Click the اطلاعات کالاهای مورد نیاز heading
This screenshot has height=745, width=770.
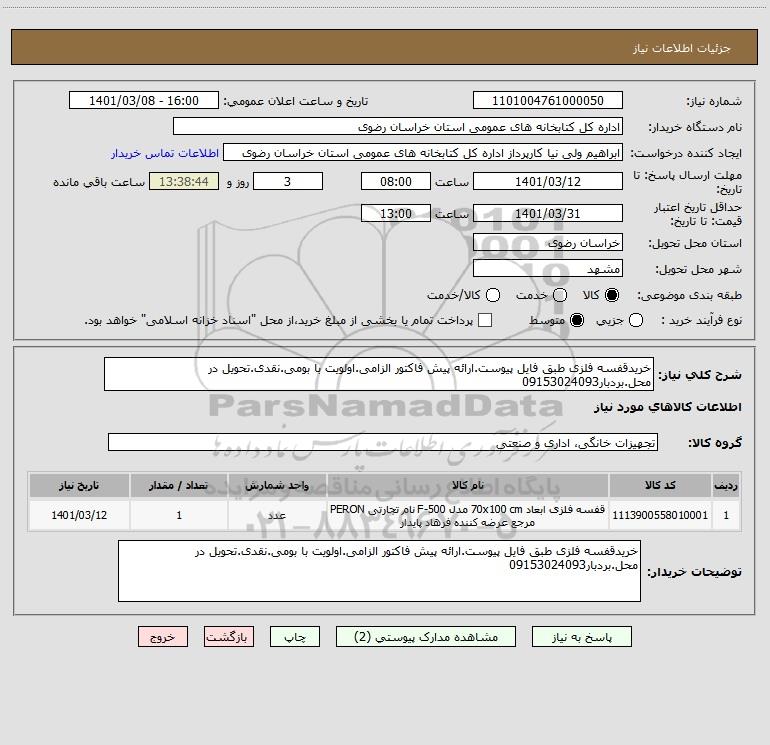667,407
